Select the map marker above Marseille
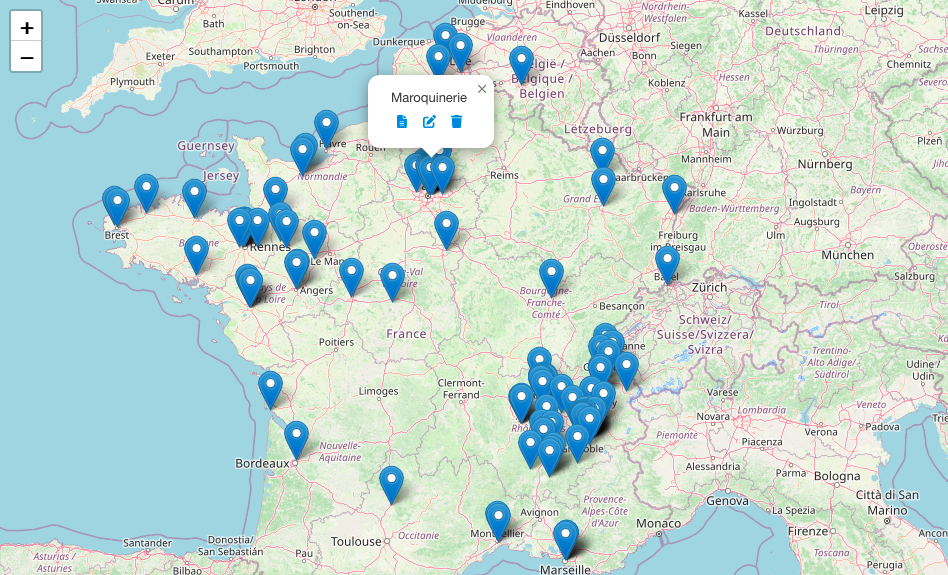Image resolution: width=948 pixels, height=575 pixels. point(566,539)
